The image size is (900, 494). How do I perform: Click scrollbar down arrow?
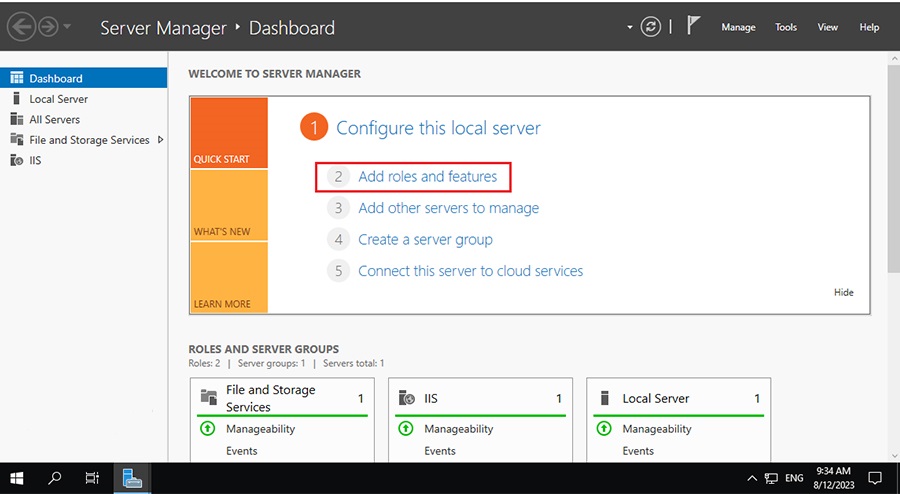tap(894, 456)
